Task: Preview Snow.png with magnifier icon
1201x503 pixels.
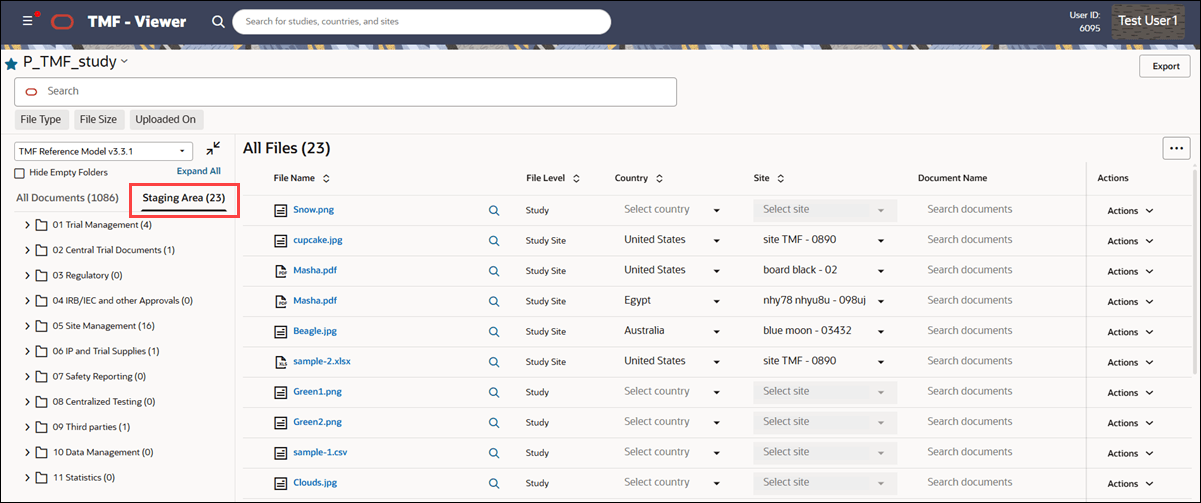Action: coord(494,210)
